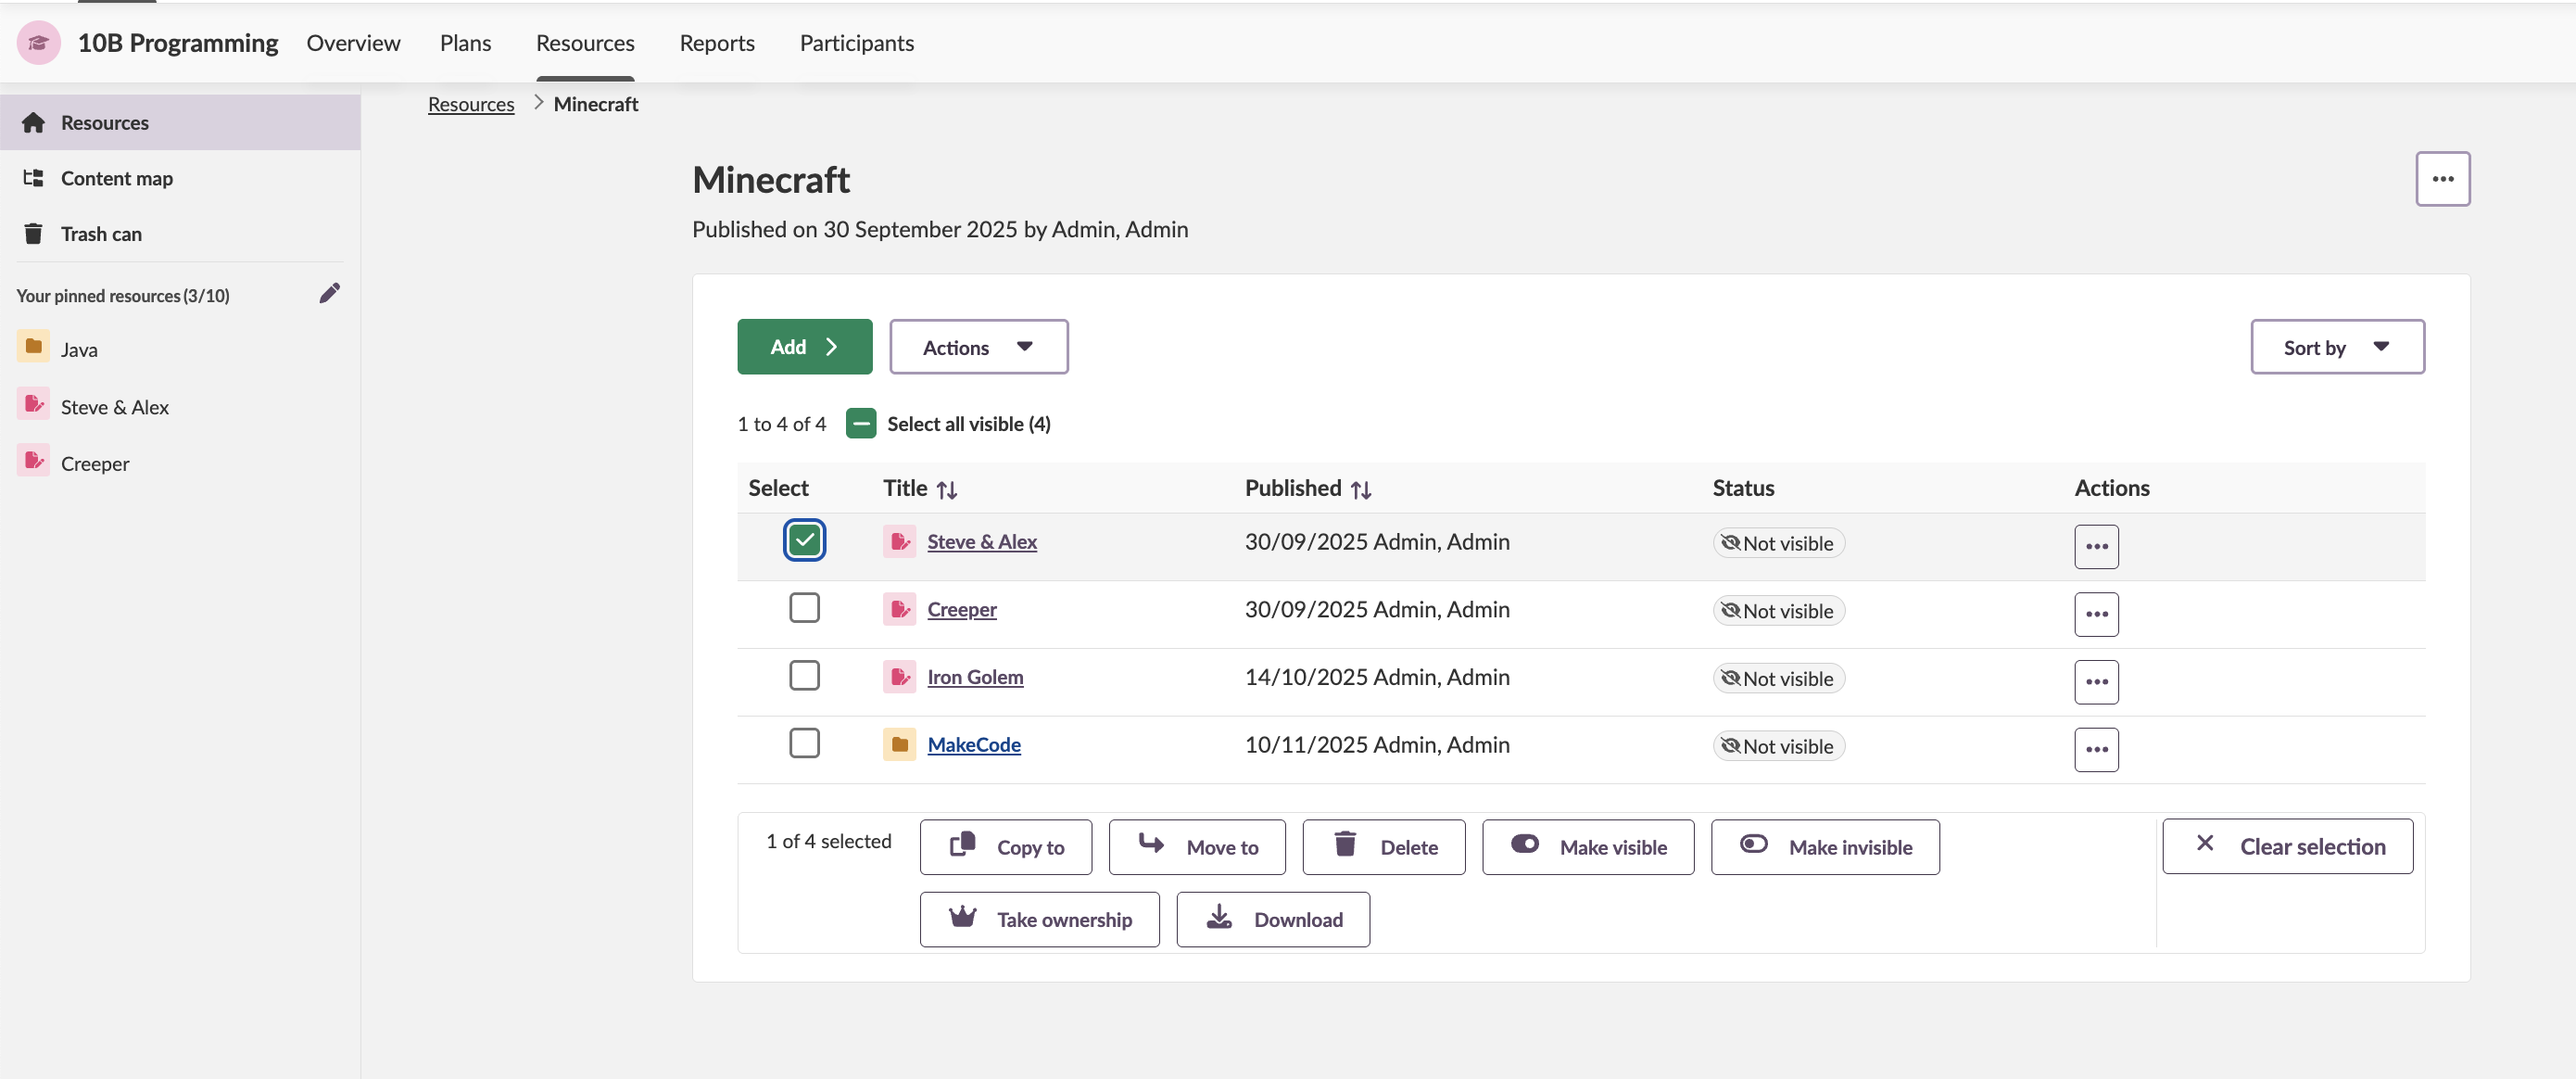Open the three-dot menu for Iron Golem
The image size is (2576, 1079).
(2095, 682)
